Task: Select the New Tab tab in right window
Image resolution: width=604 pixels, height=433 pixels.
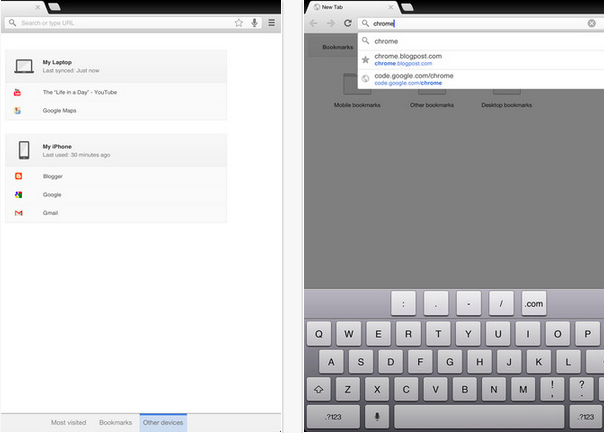Action: (x=351, y=7)
